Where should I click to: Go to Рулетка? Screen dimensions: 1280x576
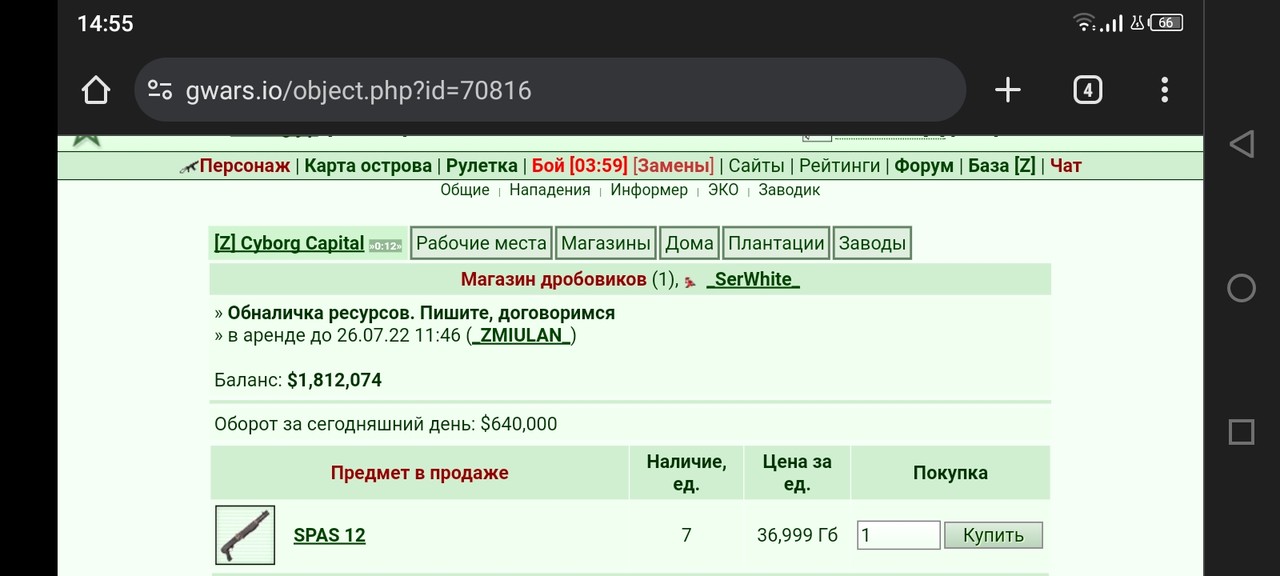click(x=482, y=166)
